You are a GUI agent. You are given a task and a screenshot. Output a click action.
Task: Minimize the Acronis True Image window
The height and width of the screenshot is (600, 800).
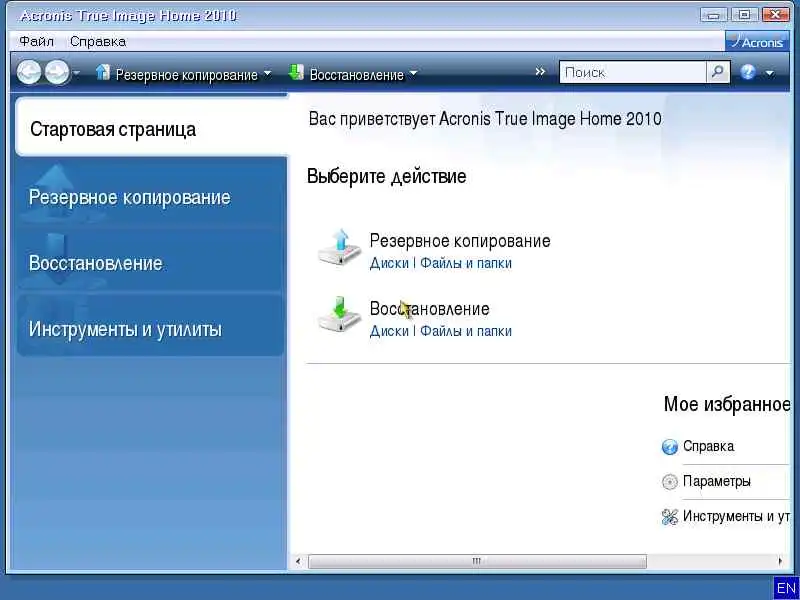pos(713,15)
